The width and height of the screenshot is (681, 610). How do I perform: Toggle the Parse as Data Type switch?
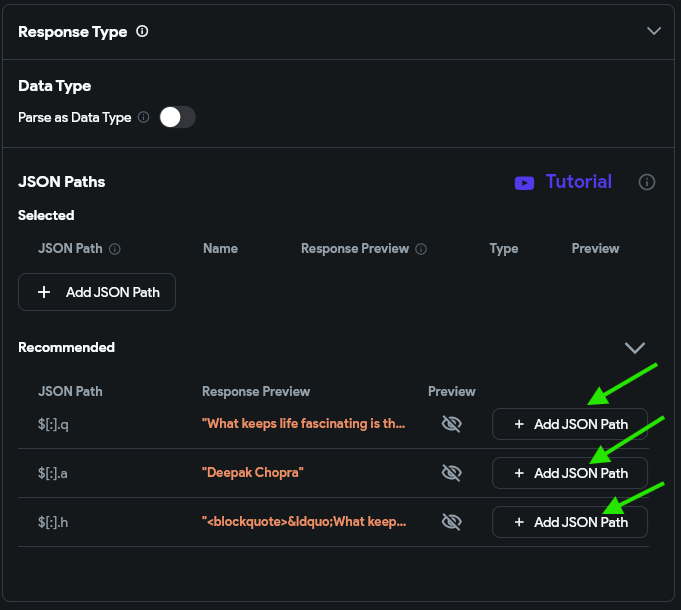178,117
